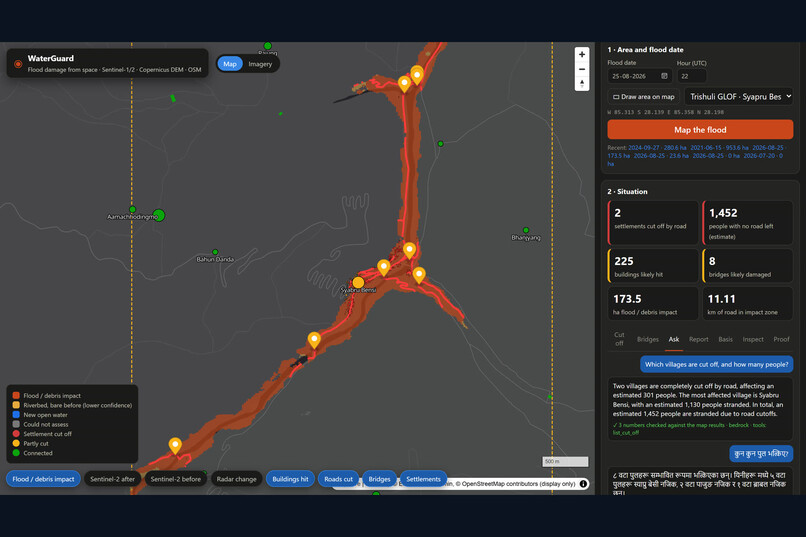Zoom out with the map minus button
This screenshot has height=537, width=806.
(x=581, y=69)
